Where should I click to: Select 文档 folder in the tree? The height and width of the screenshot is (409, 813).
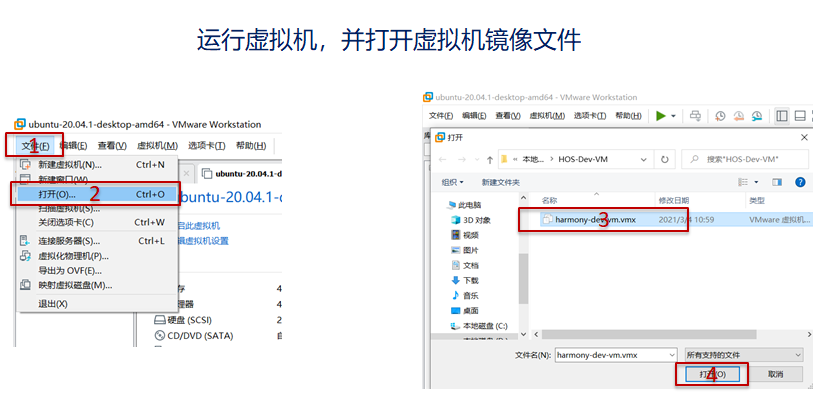465,265
